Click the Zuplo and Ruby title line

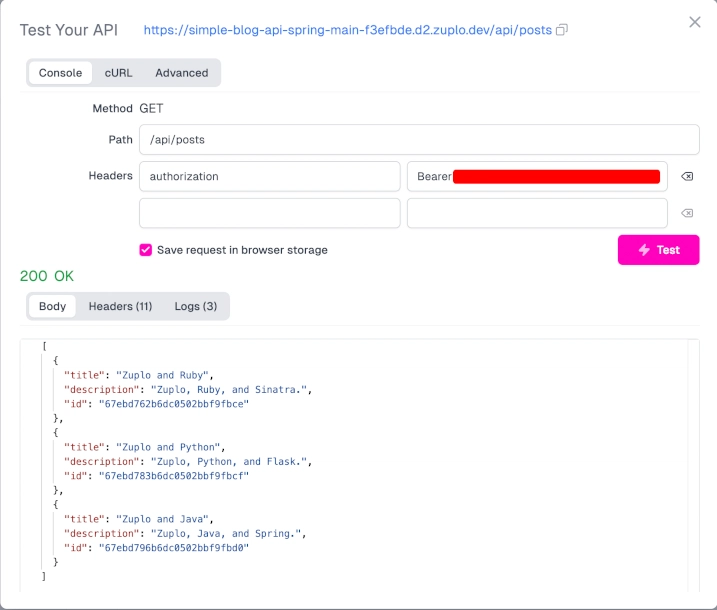[139, 375]
